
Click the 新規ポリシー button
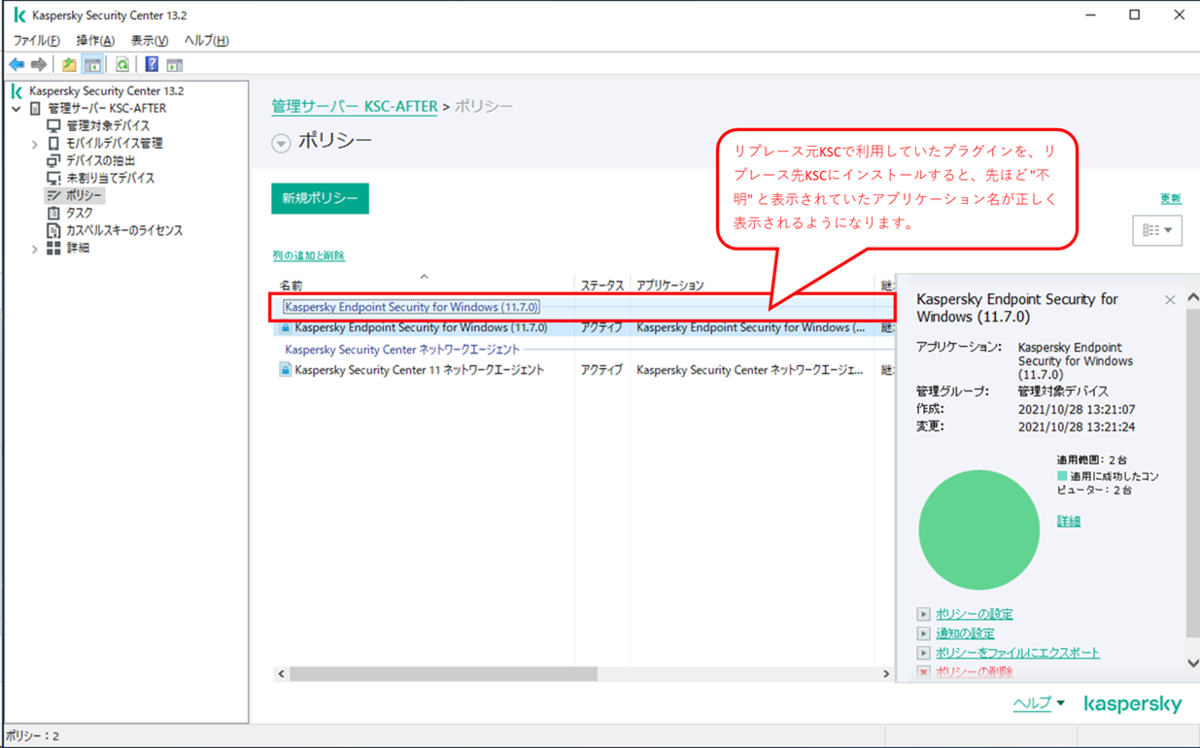(320, 198)
